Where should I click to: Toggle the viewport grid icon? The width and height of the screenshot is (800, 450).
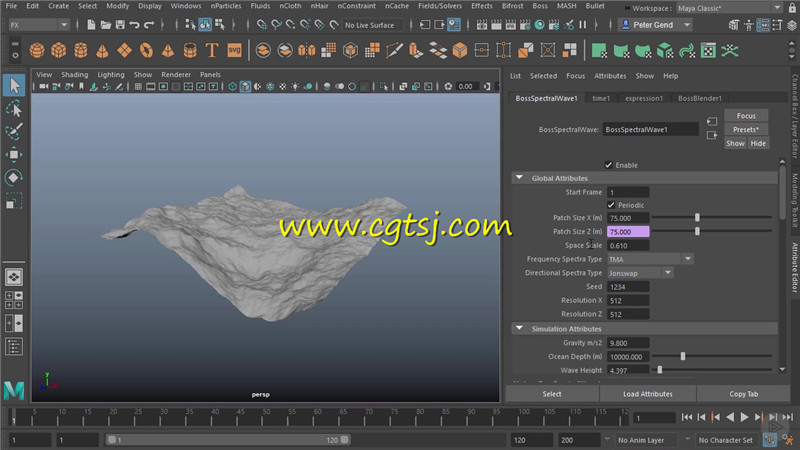138,87
